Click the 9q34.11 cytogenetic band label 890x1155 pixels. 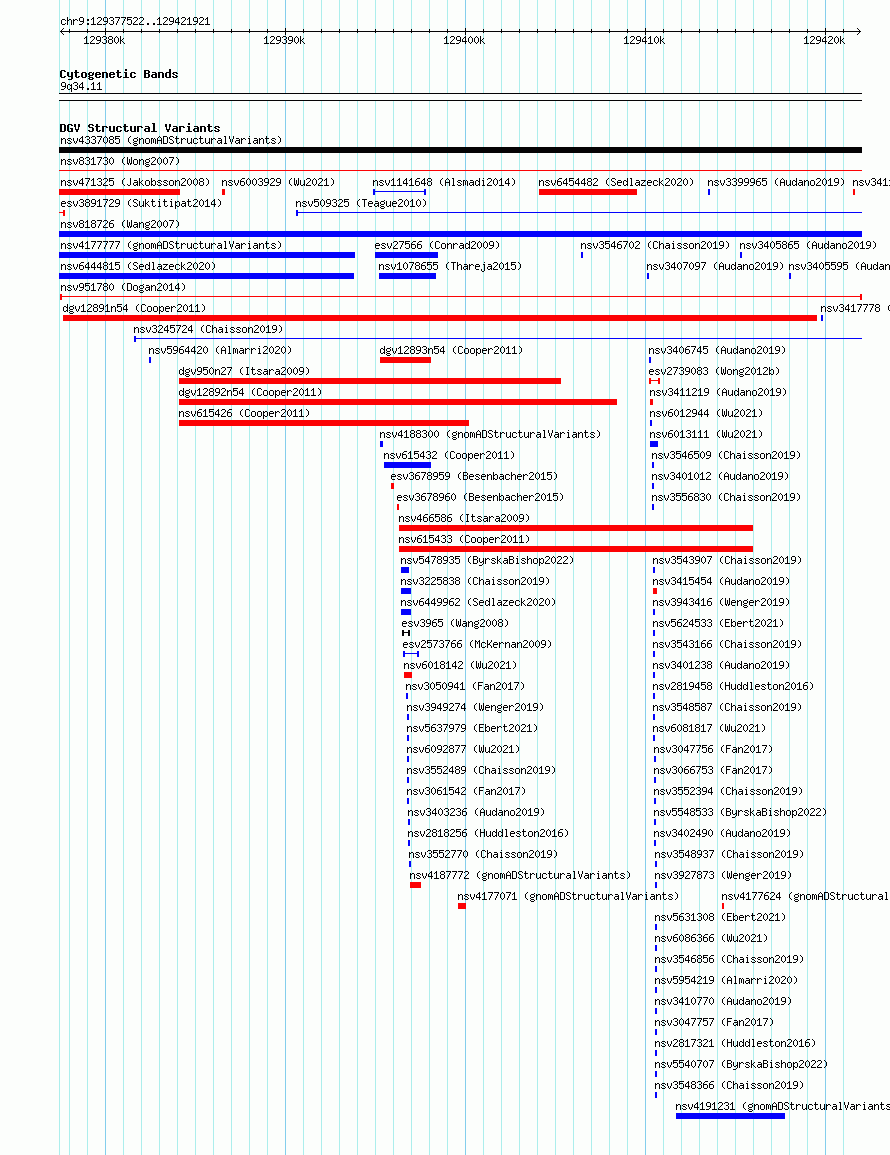point(81,87)
